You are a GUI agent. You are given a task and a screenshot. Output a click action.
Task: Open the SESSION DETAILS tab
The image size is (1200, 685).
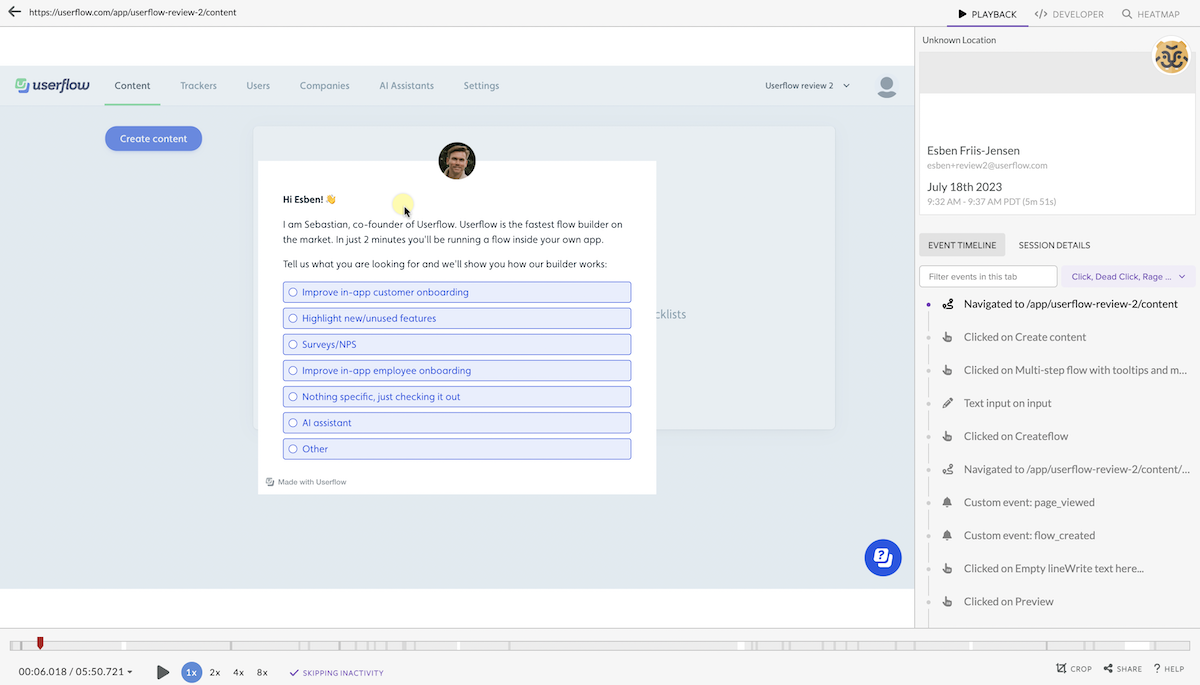click(1054, 245)
